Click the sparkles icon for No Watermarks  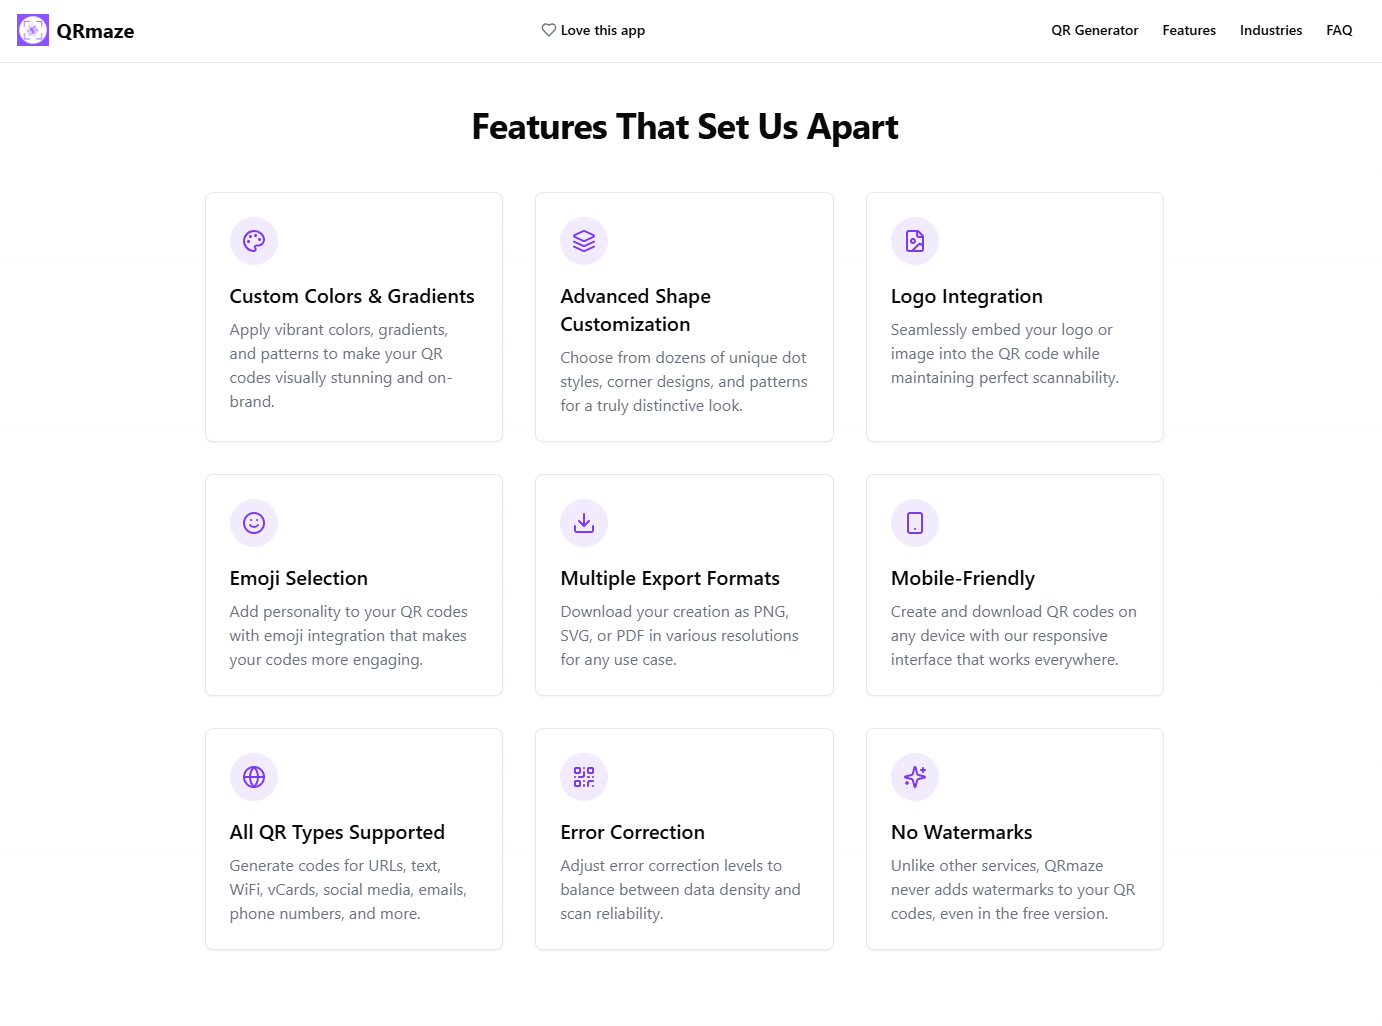point(915,777)
